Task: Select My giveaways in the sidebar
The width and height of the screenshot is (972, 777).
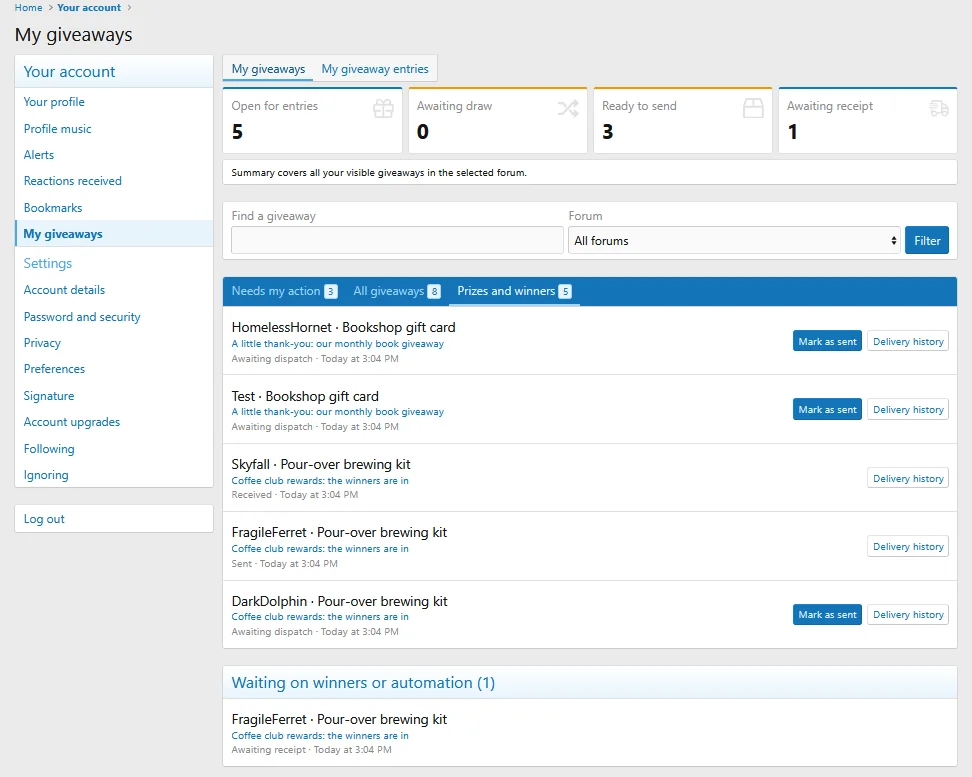Action: click(x=114, y=234)
